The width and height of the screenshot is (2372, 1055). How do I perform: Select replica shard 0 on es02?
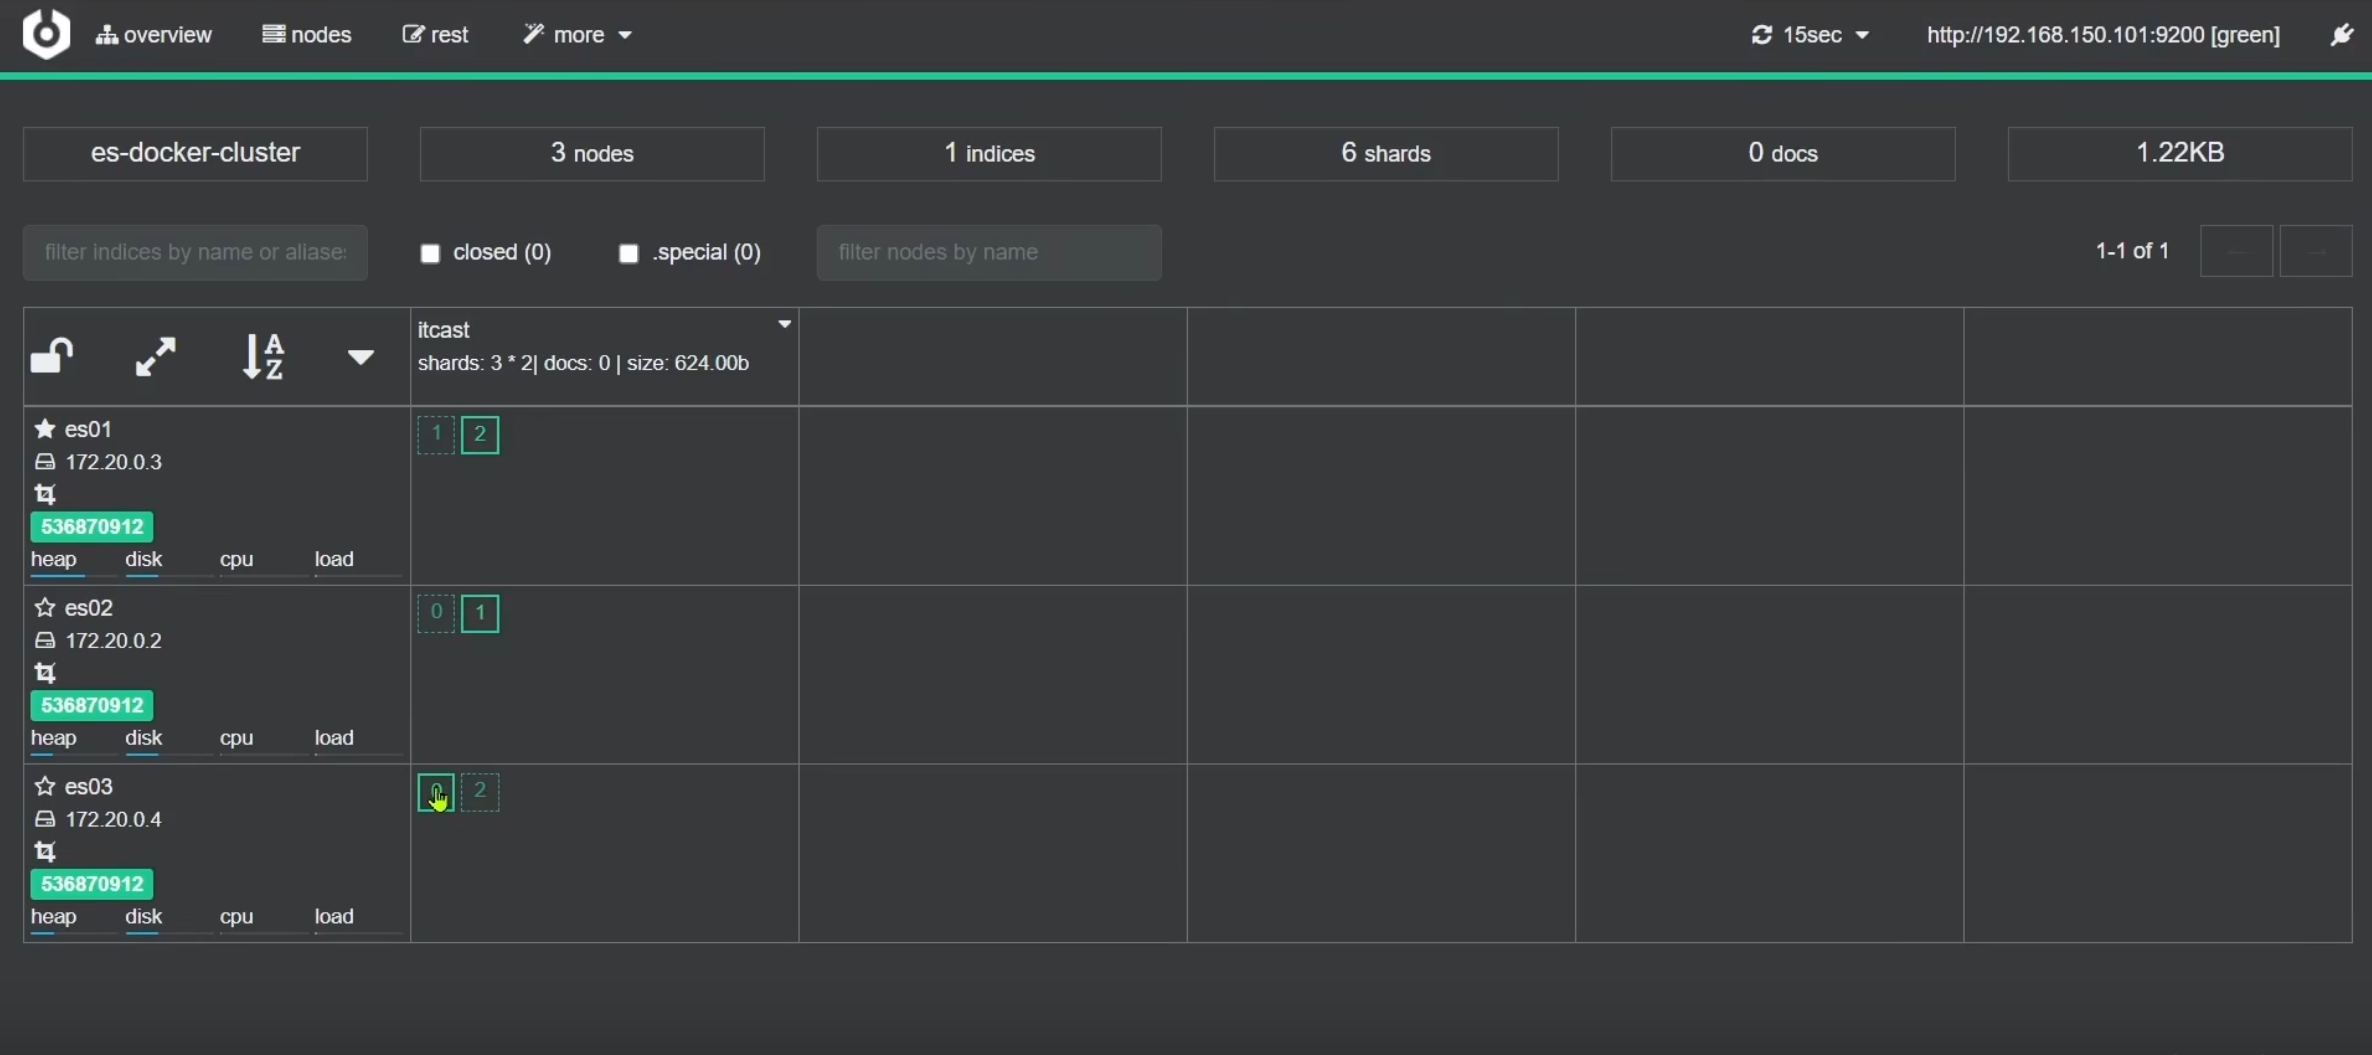436,613
